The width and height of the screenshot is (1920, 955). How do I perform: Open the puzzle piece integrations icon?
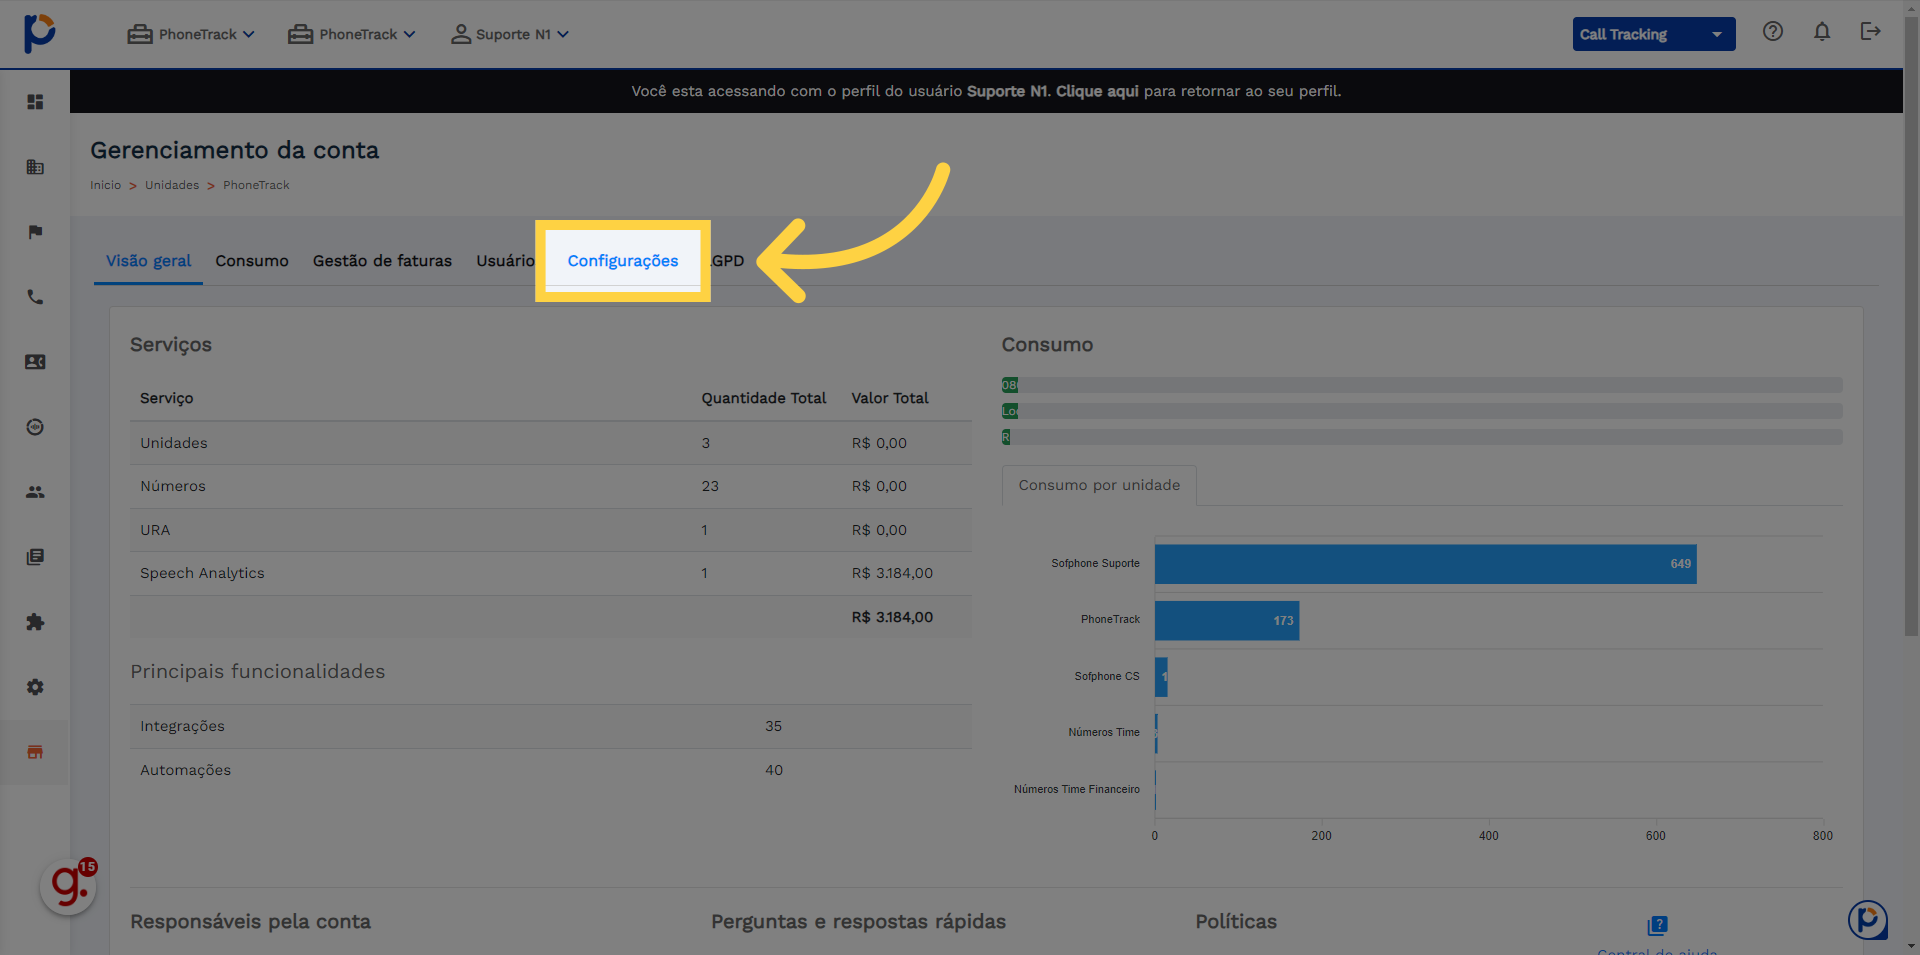click(35, 622)
